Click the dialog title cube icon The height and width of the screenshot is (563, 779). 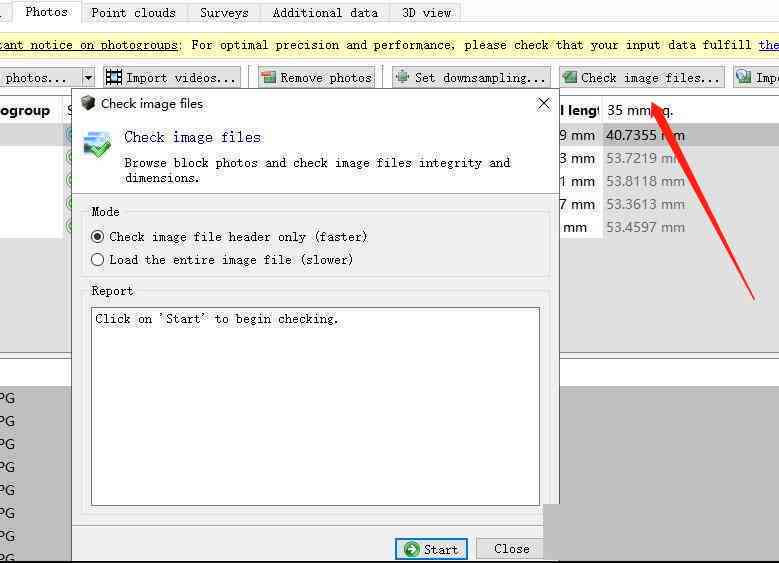point(88,103)
